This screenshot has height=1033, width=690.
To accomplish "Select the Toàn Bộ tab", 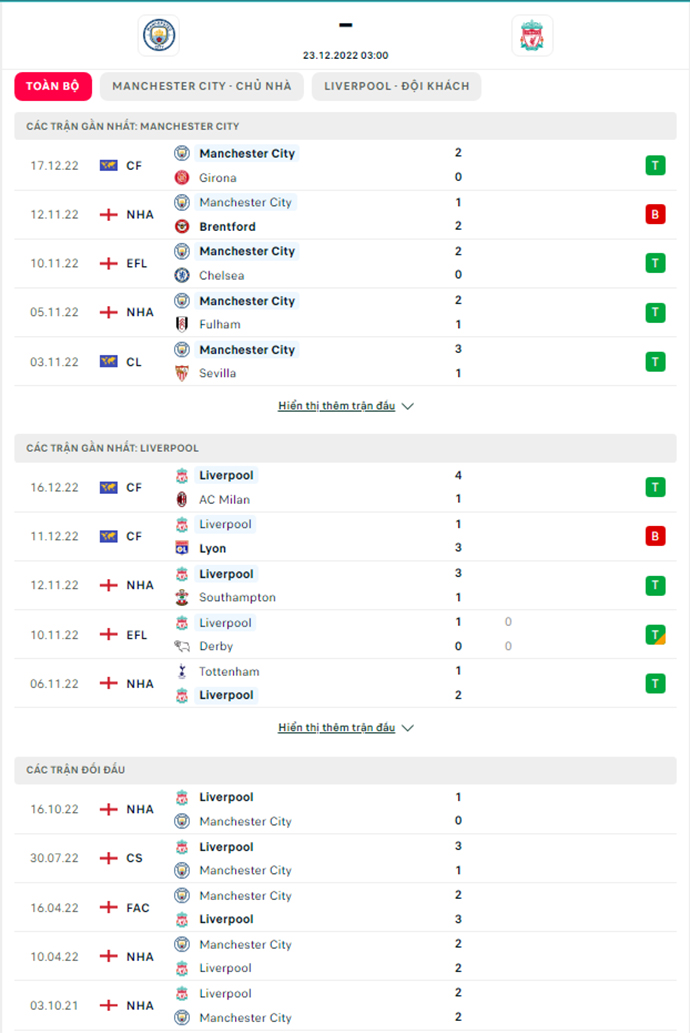I will [x=53, y=86].
